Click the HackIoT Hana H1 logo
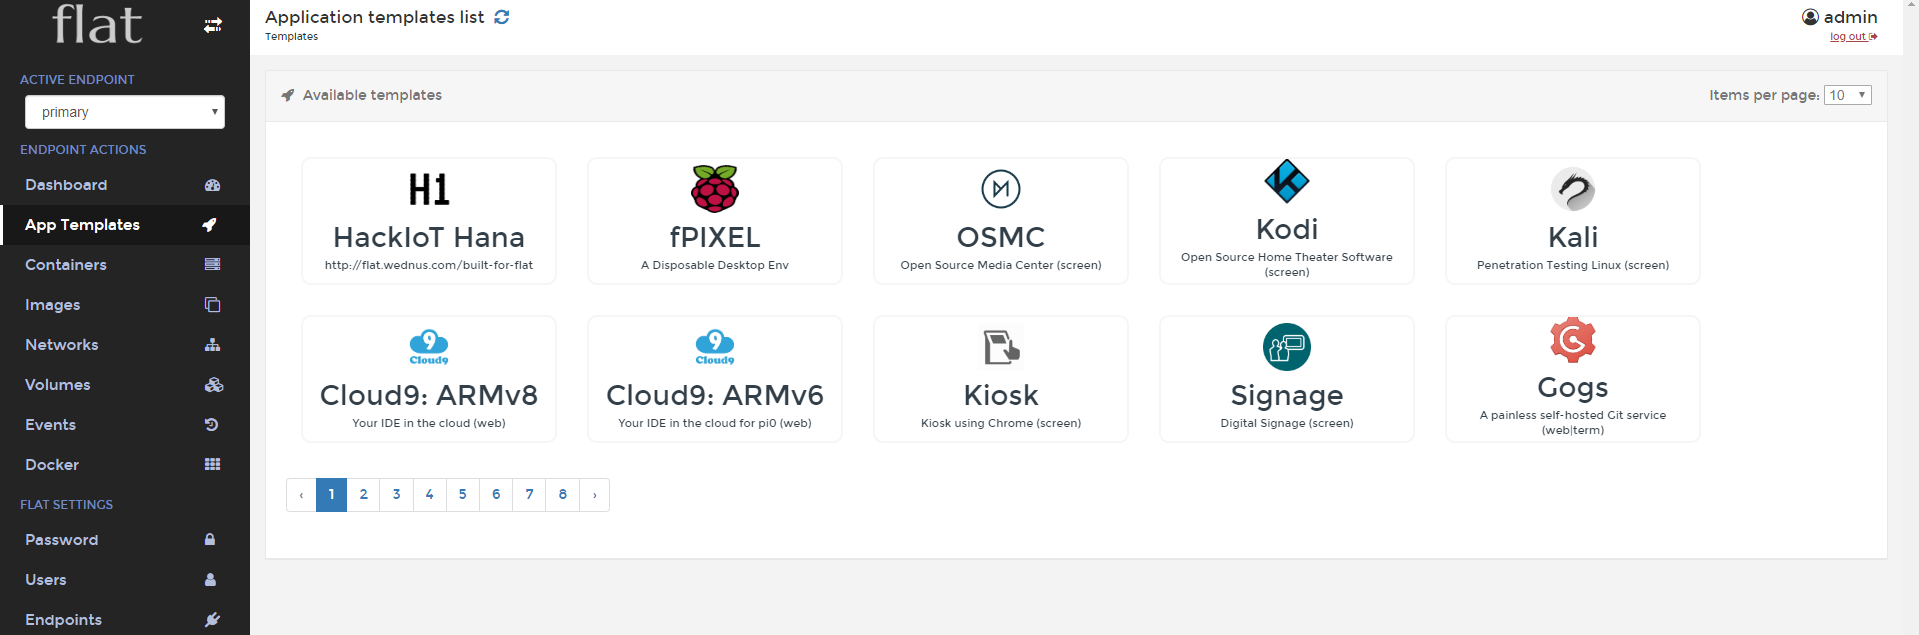The height and width of the screenshot is (635, 1919). click(429, 189)
